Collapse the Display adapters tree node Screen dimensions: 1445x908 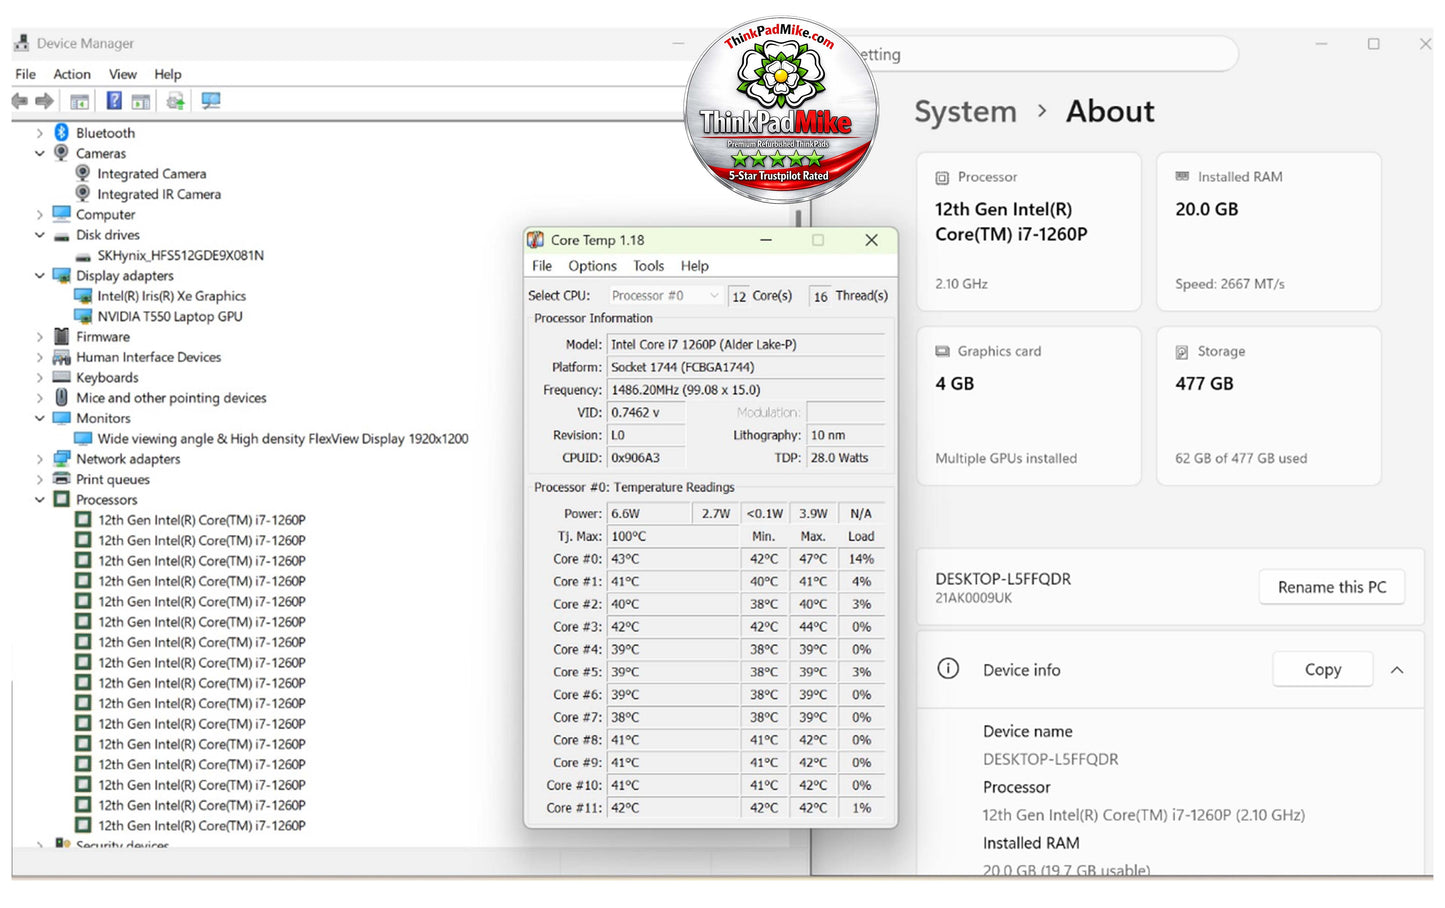[40, 276]
